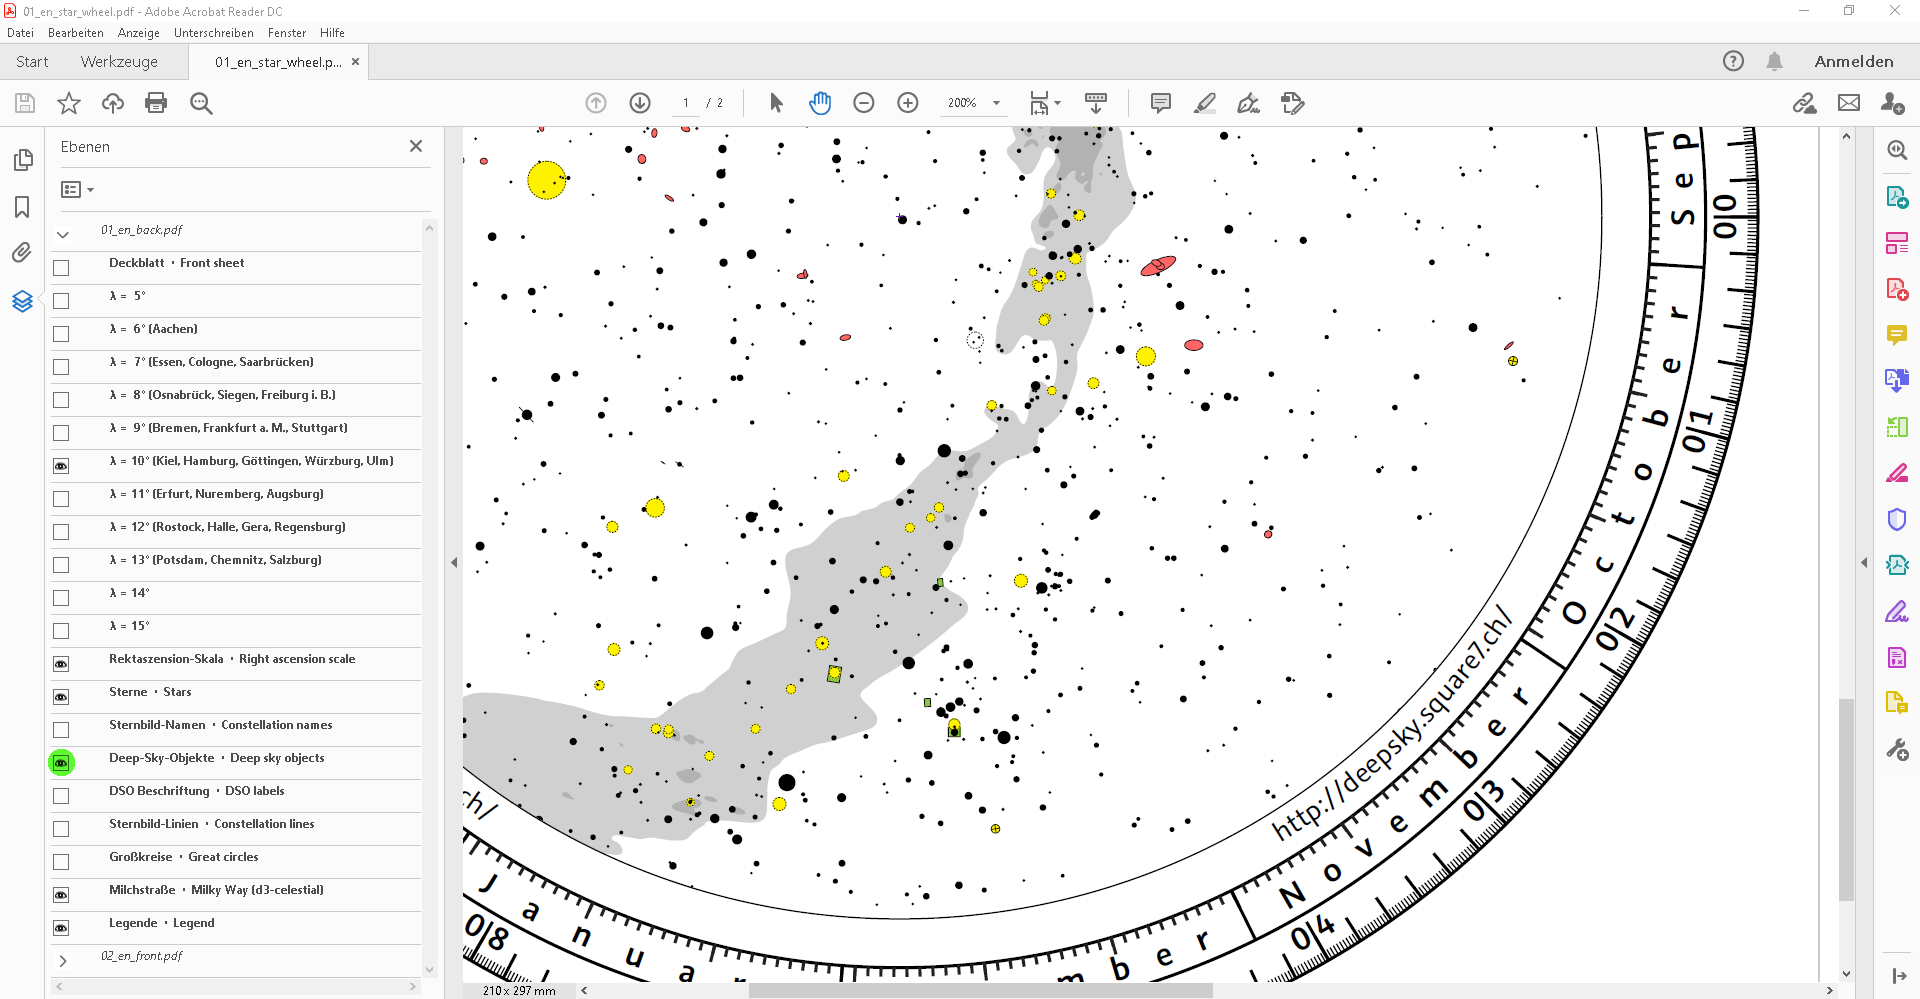Expand the tools pane bottom arrow
The height and width of the screenshot is (999, 1920).
[x=1898, y=975]
